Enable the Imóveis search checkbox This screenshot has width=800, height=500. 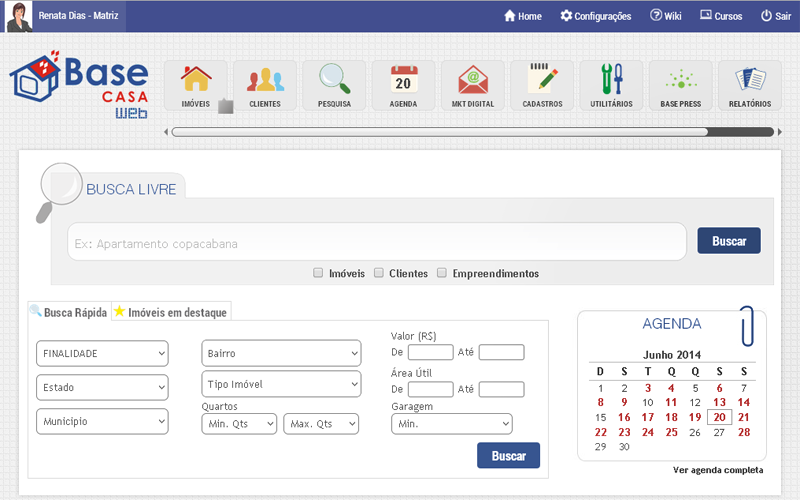click(x=318, y=273)
